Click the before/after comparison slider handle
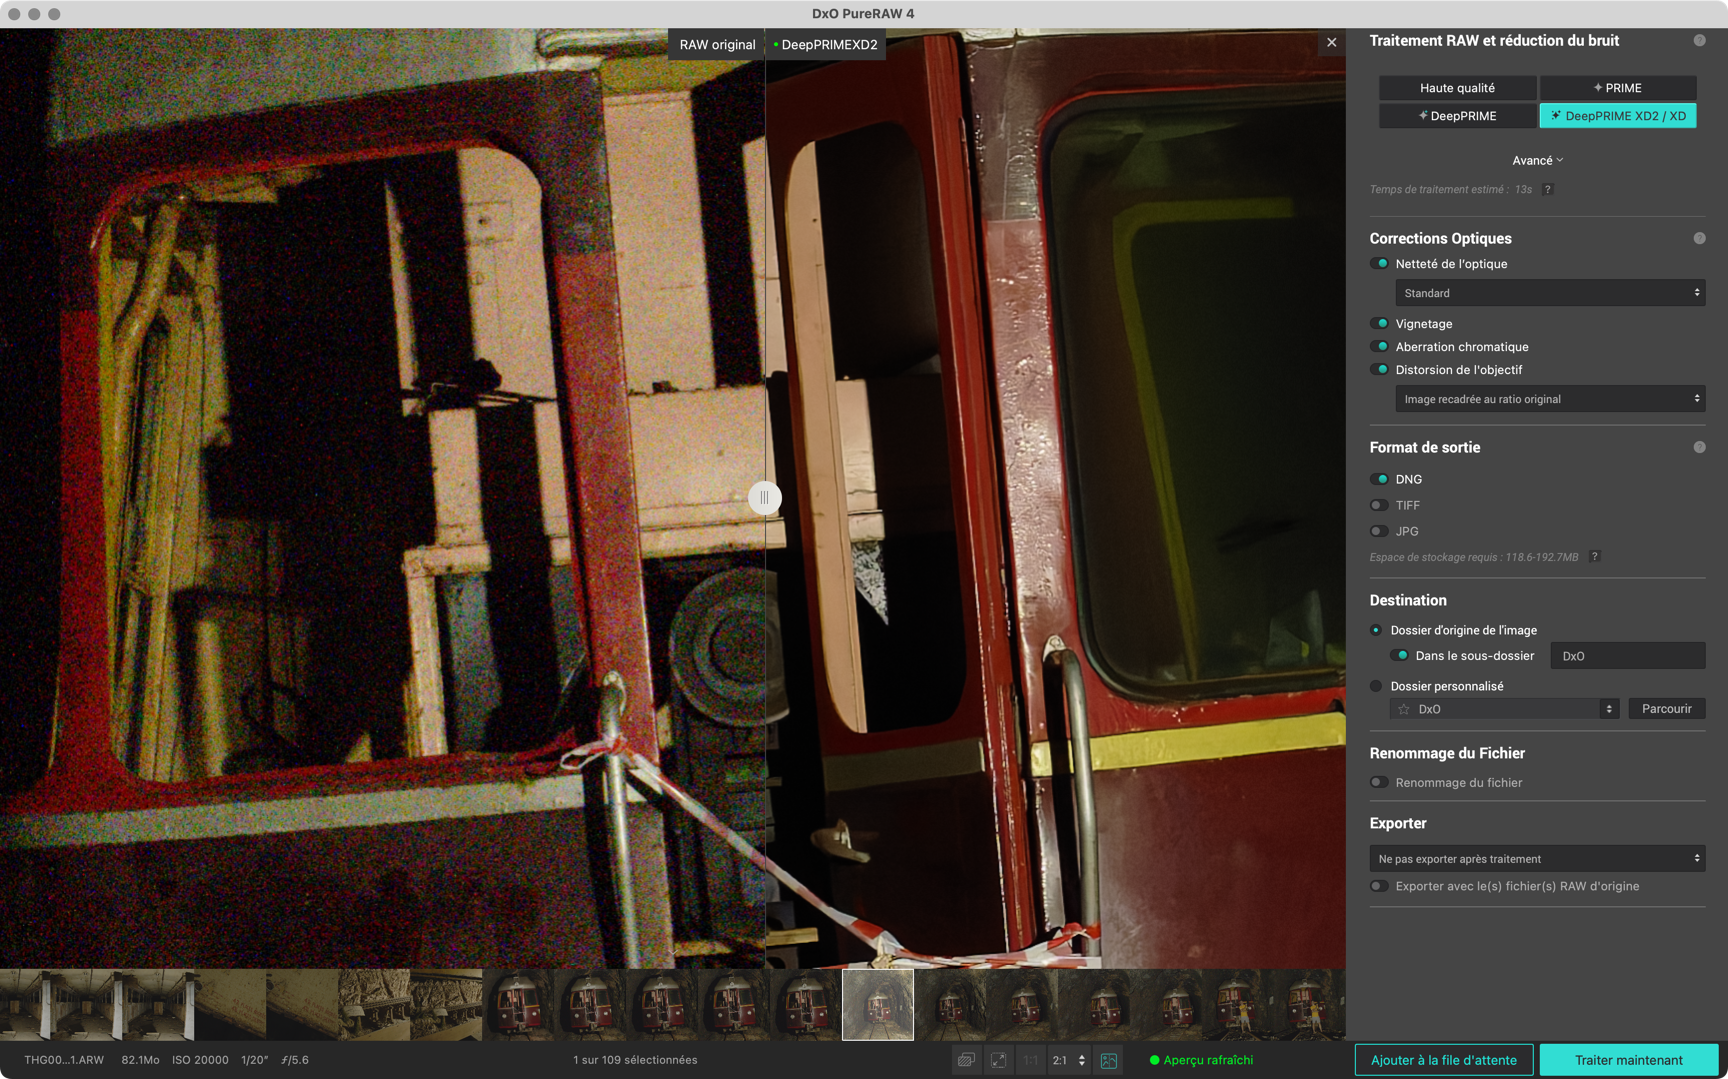Screen dimensions: 1728x1079 [765, 497]
